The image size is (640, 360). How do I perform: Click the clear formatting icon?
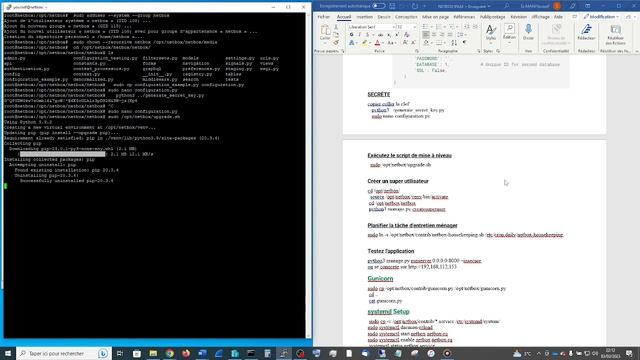(407, 35)
